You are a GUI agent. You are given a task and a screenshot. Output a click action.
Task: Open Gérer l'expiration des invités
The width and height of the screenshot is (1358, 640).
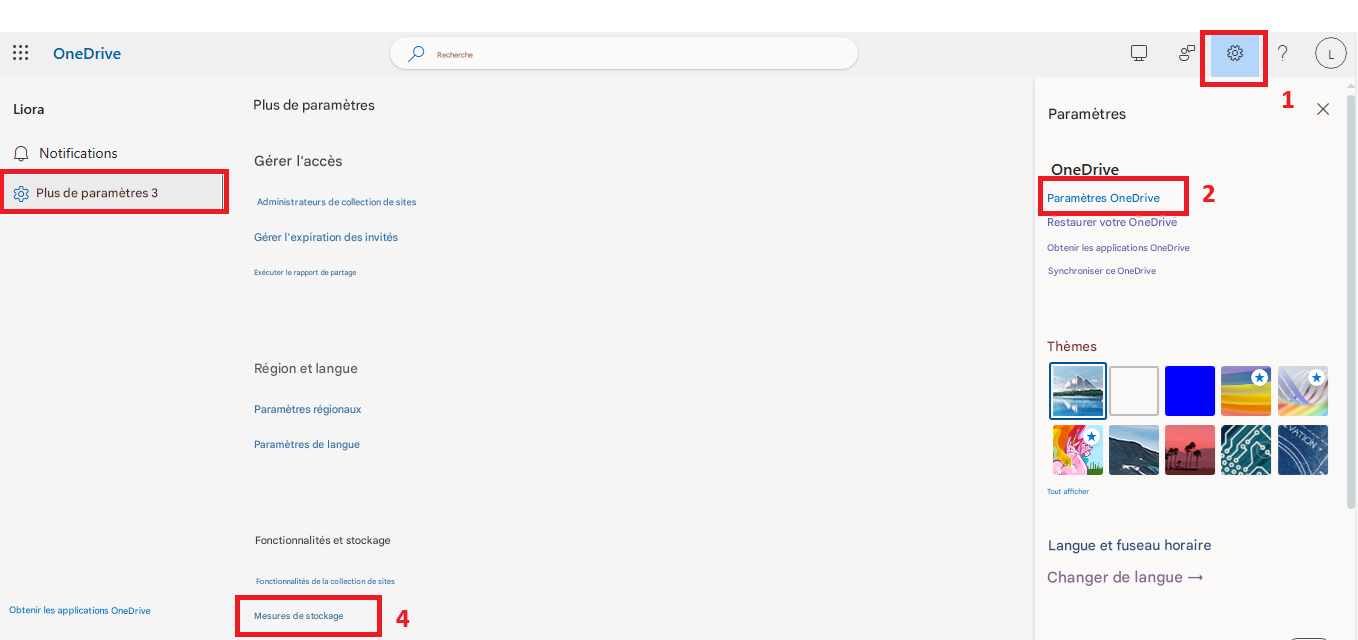pos(326,237)
